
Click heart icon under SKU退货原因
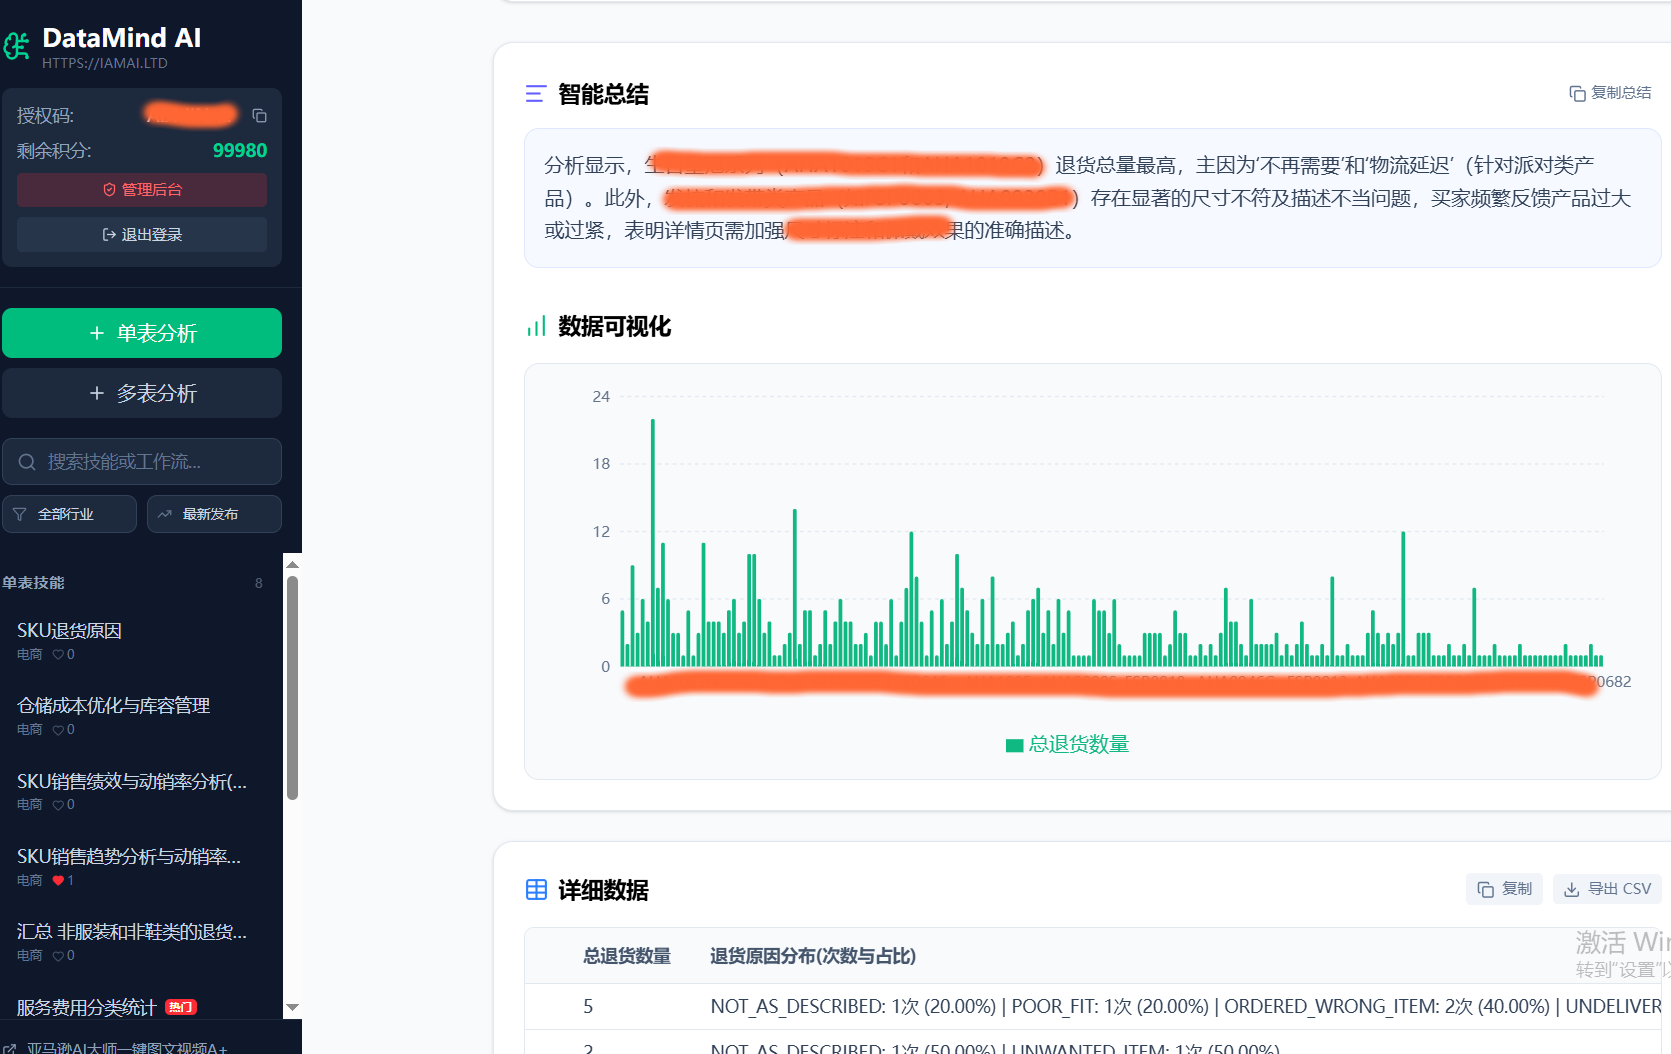pos(58,655)
